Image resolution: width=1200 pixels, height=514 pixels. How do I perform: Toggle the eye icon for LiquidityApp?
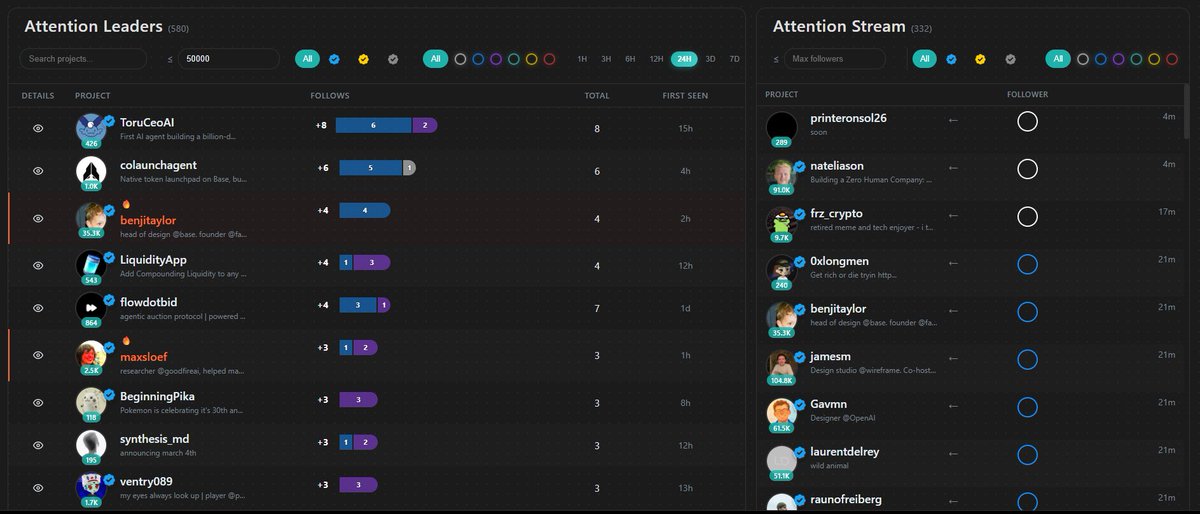point(38,265)
